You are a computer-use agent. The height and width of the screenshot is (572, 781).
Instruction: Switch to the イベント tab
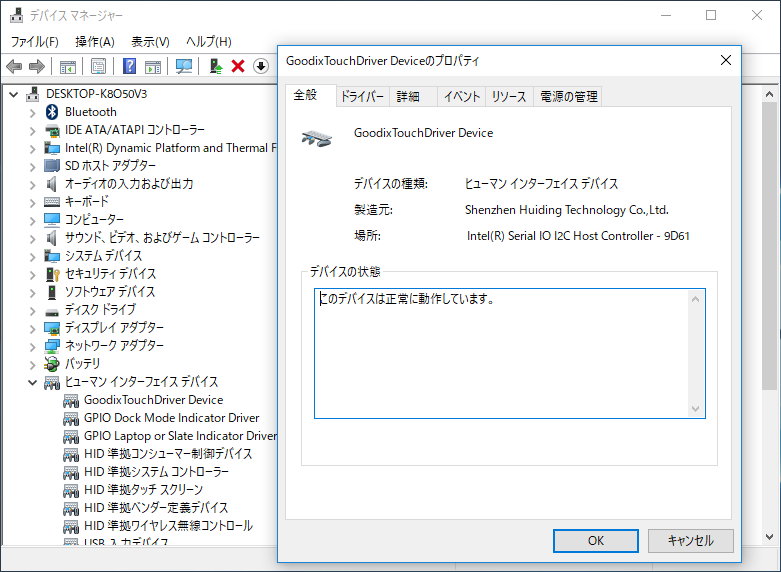tap(462, 96)
